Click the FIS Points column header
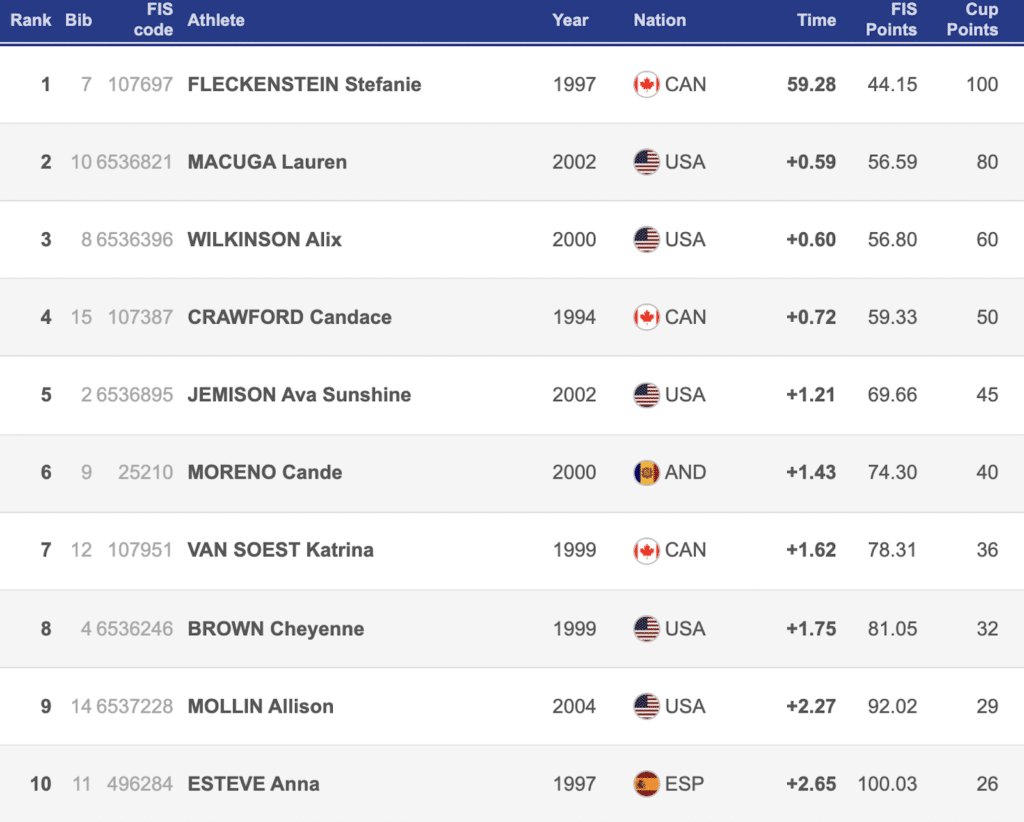Image resolution: width=1024 pixels, height=822 pixels. [891, 20]
